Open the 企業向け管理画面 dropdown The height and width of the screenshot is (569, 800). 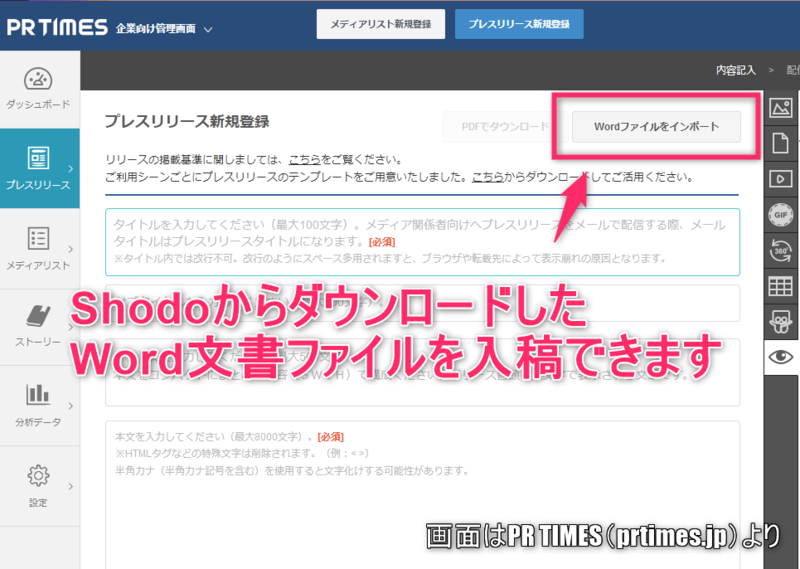pyautogui.click(x=164, y=29)
